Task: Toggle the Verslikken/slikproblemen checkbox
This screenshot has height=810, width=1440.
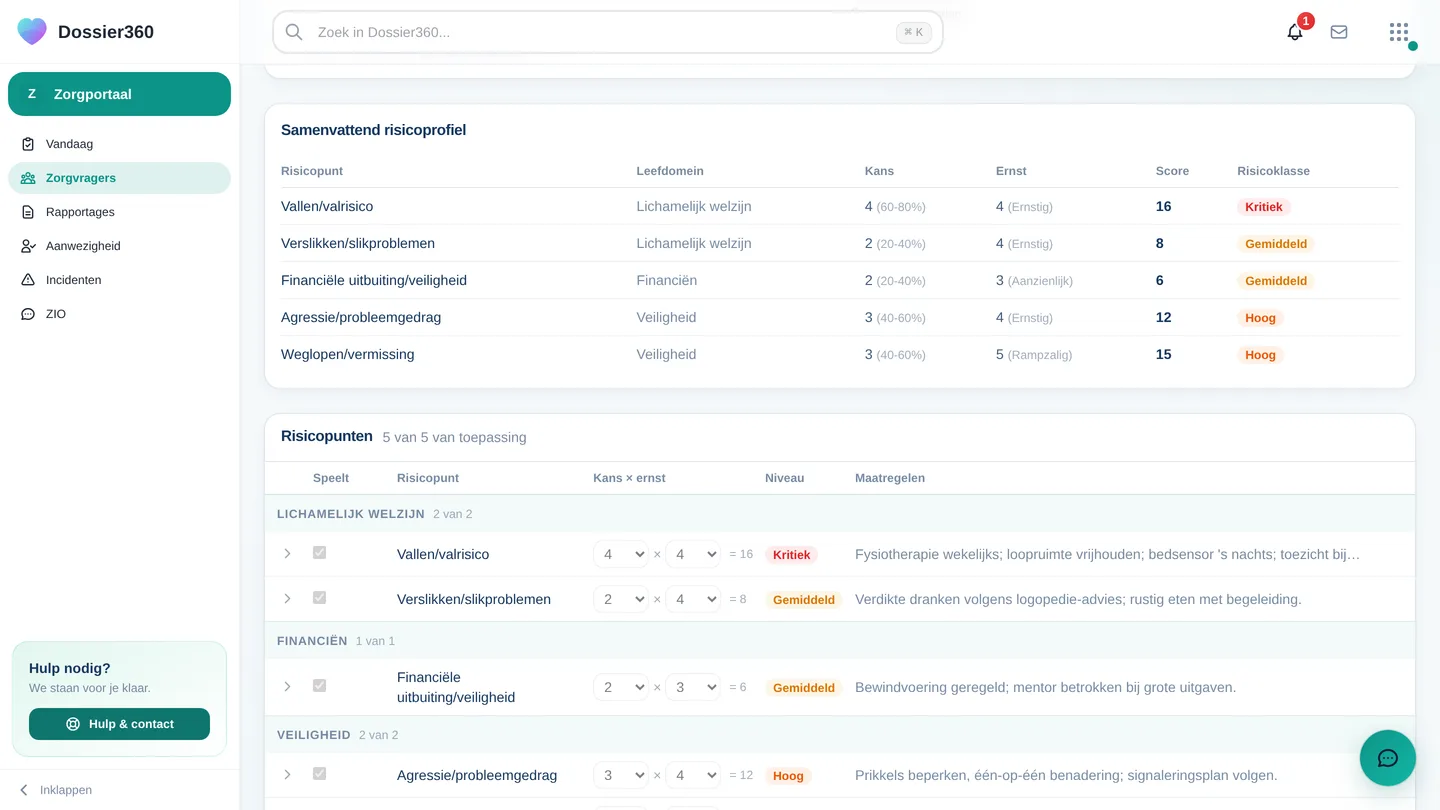Action: (x=319, y=598)
